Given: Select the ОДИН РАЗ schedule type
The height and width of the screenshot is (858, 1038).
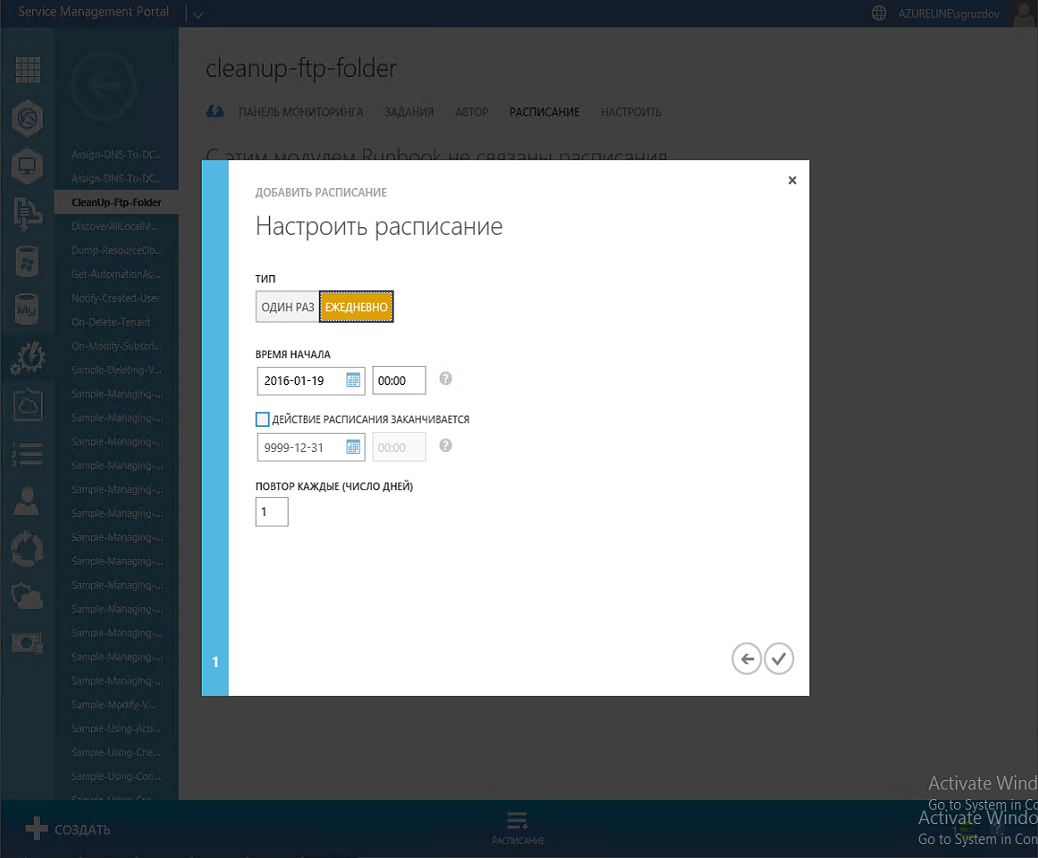Looking at the screenshot, I should [x=286, y=306].
